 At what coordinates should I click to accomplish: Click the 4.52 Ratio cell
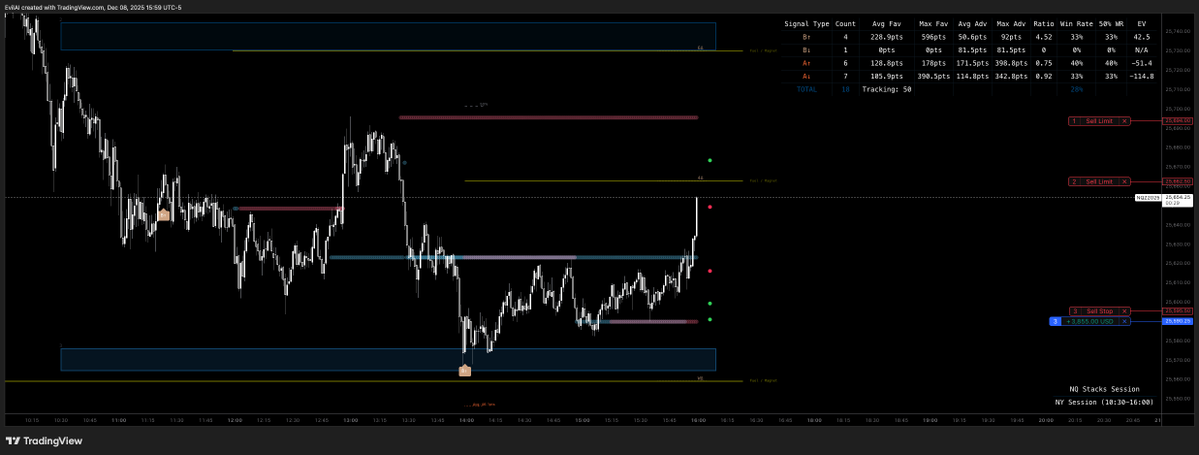click(1043, 37)
